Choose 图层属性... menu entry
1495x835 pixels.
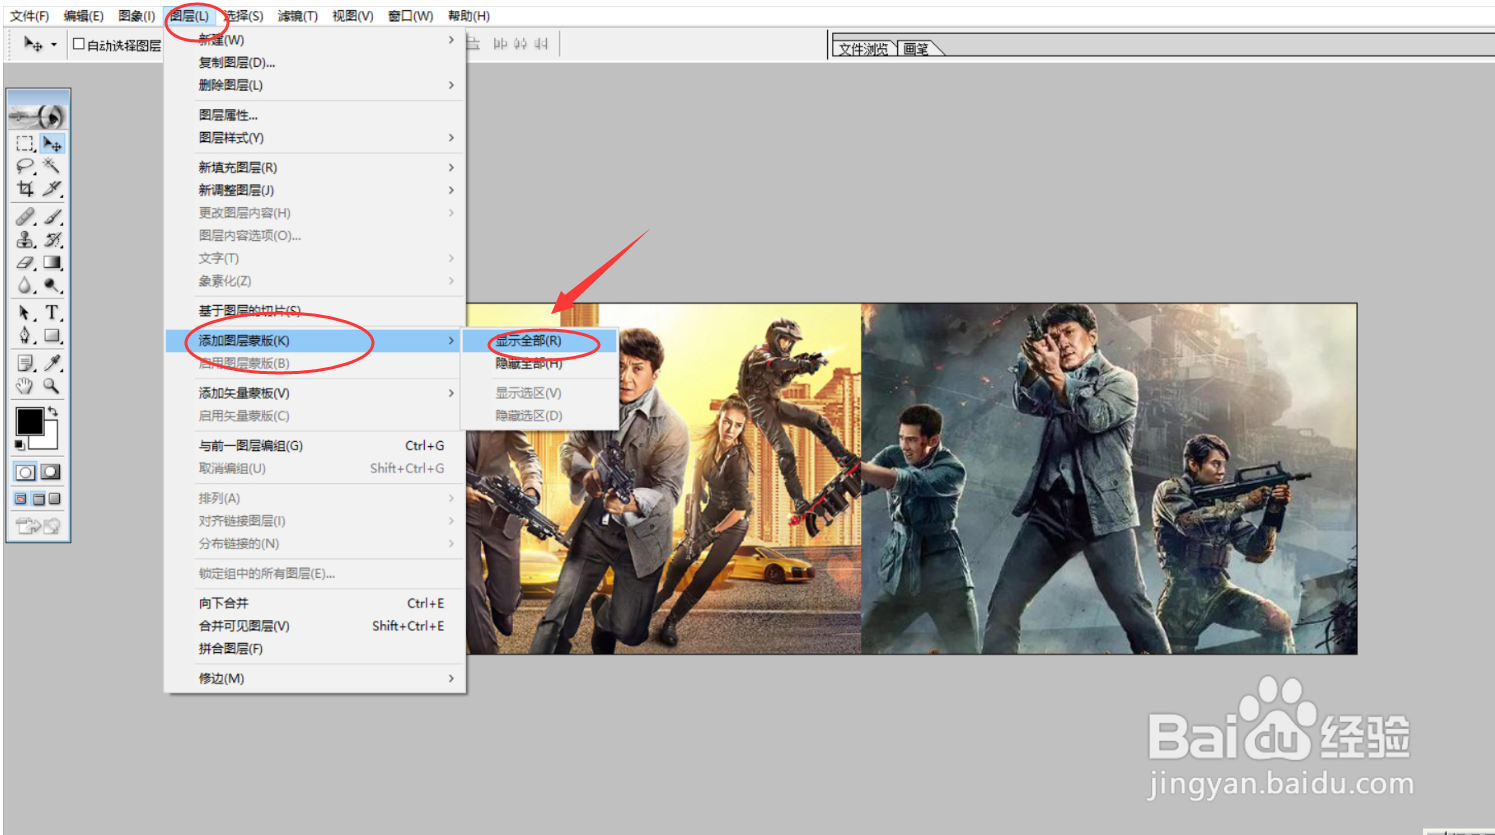tap(315, 115)
